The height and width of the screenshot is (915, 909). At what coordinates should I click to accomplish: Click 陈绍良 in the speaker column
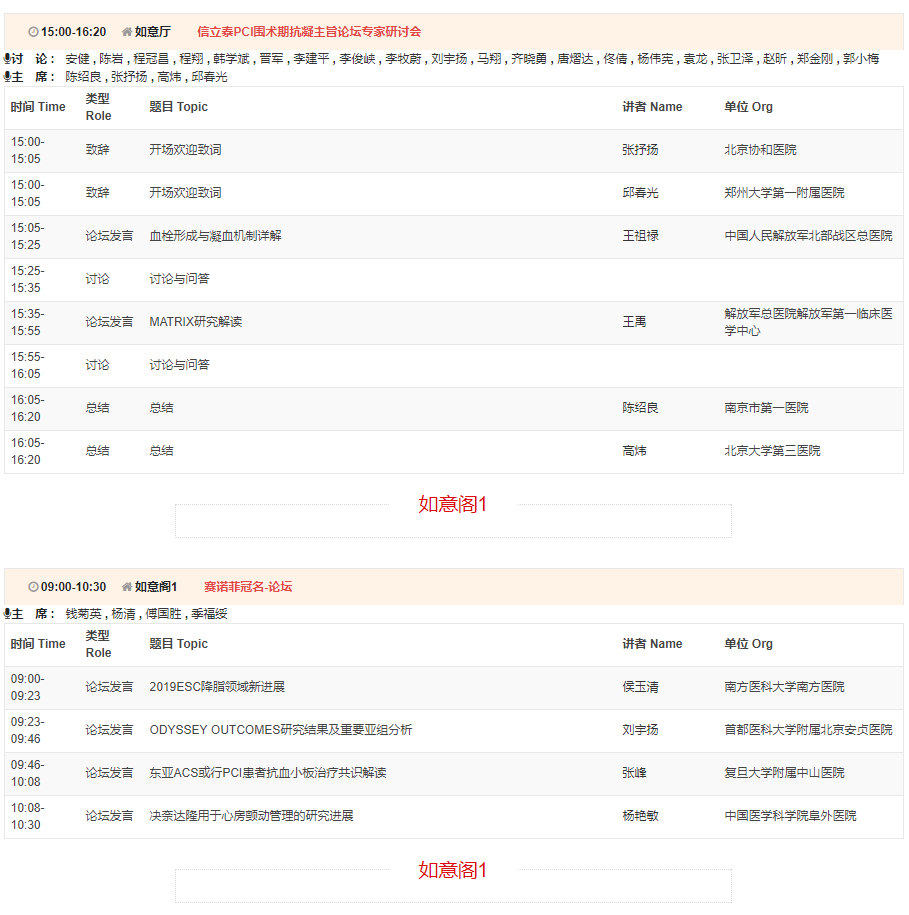[x=640, y=408]
